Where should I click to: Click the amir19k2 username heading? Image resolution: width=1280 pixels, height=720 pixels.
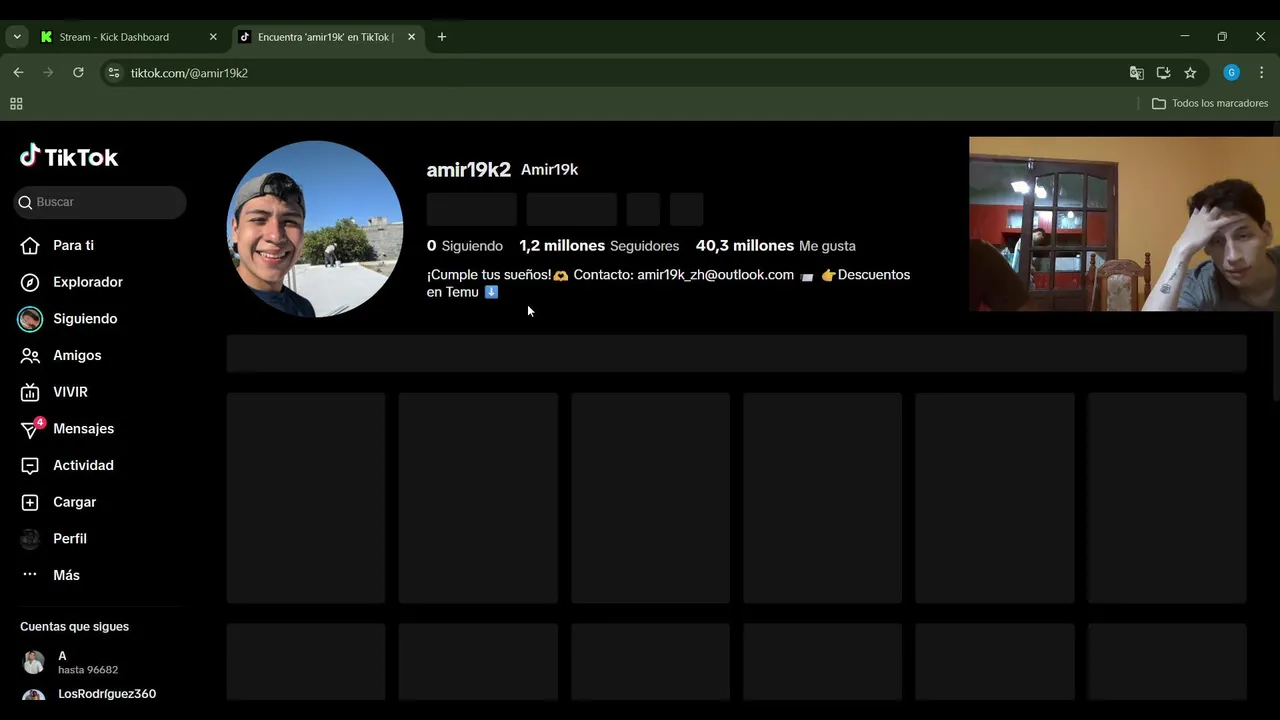point(469,169)
